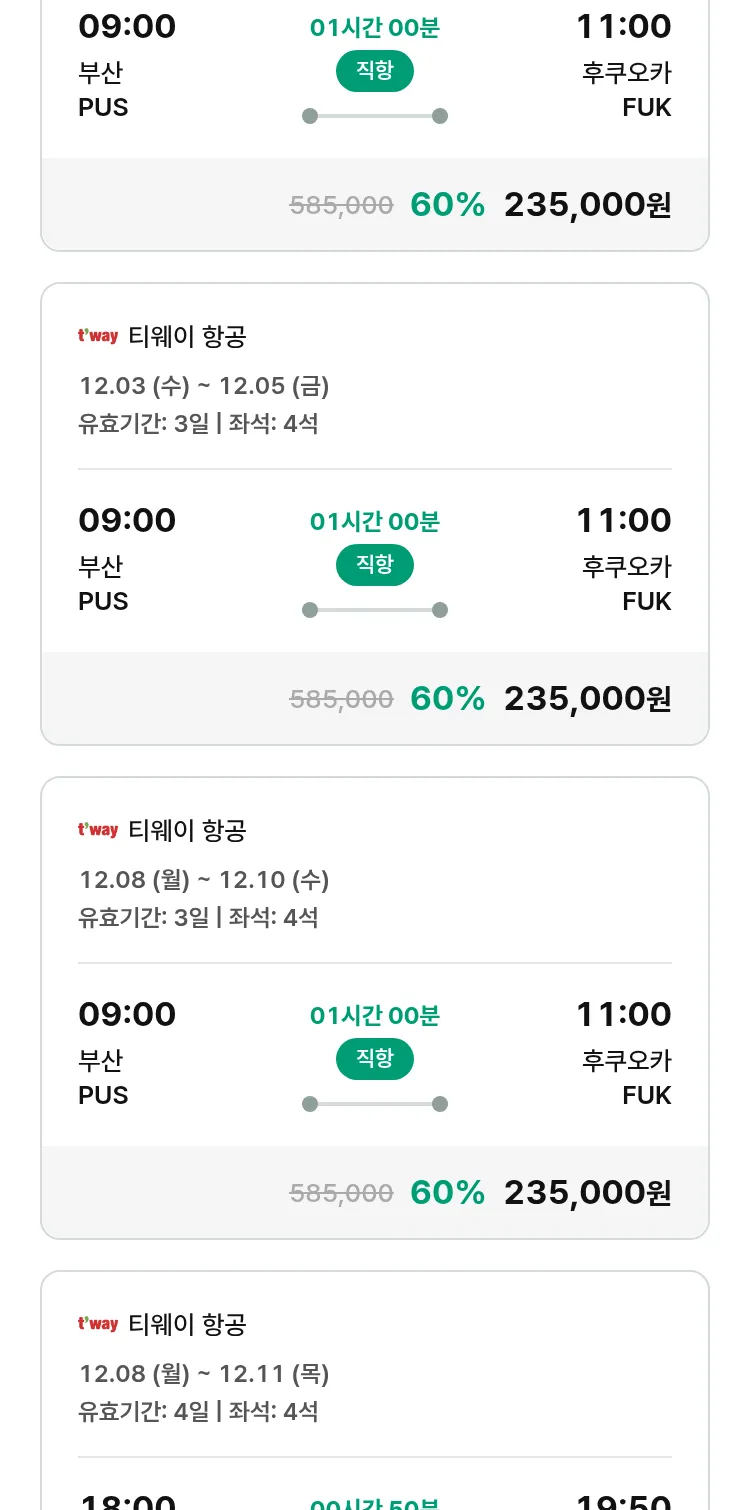750x1510 pixels.
Task: Select 235,000원 price in 12.08–12.10 card
Action: [587, 1193]
